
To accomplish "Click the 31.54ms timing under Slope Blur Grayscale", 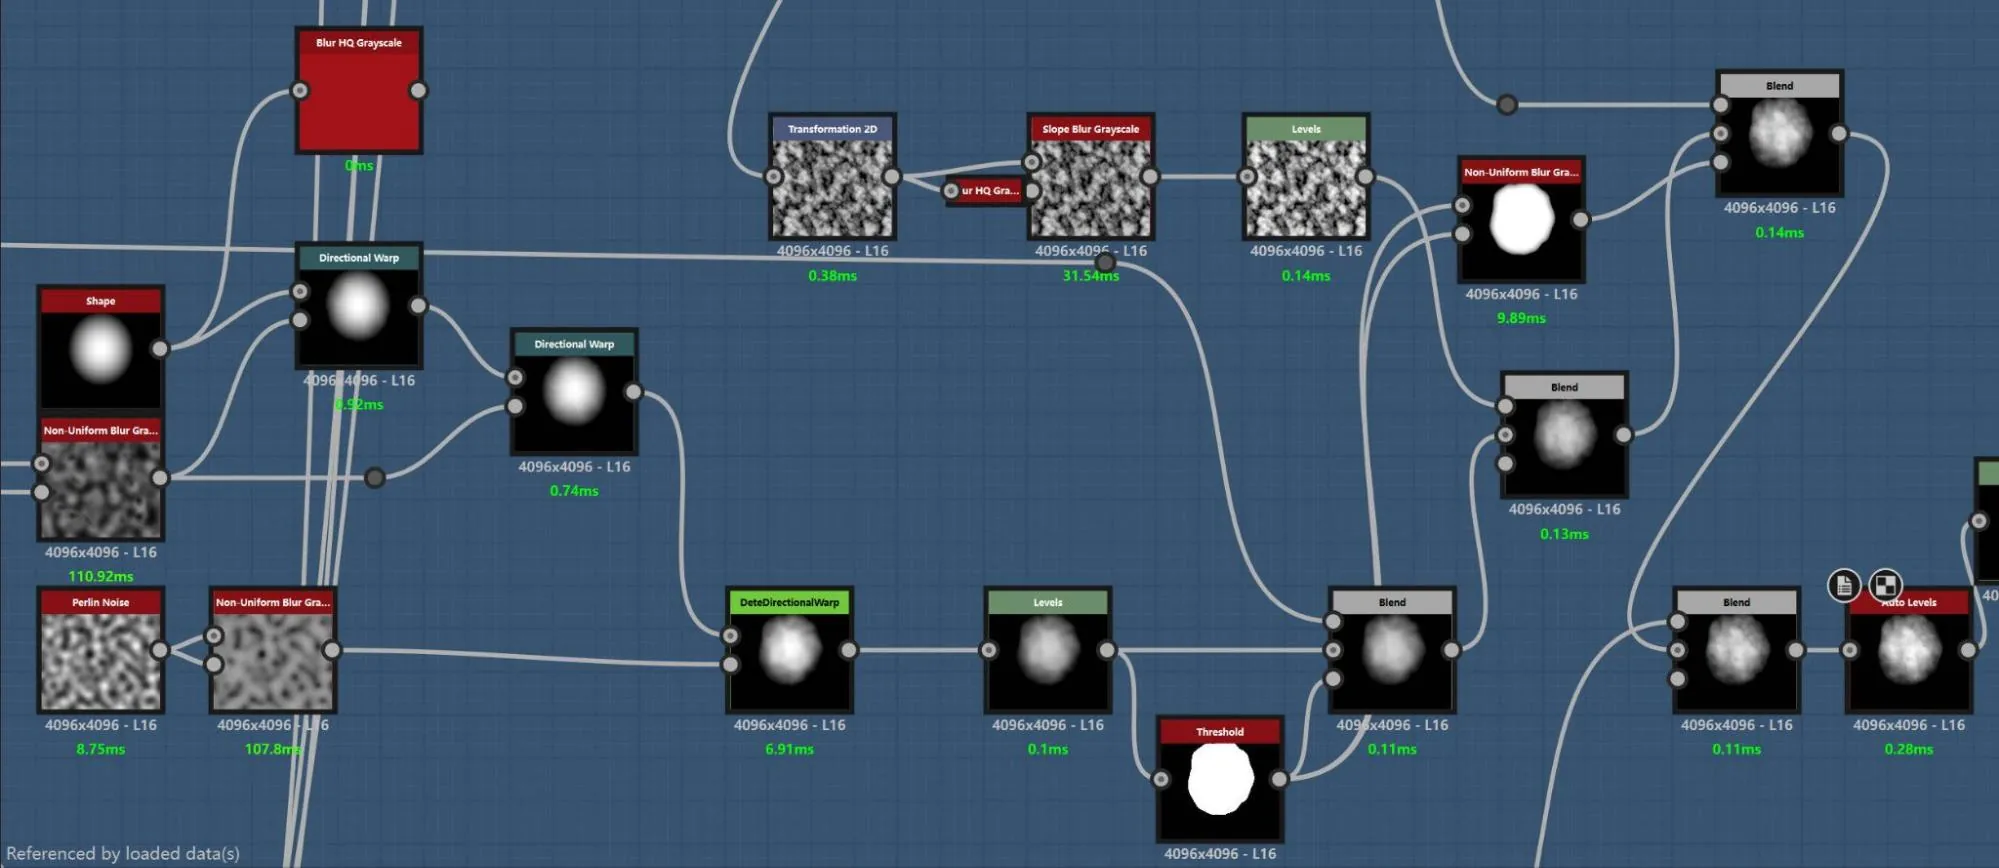I will click(x=1091, y=276).
